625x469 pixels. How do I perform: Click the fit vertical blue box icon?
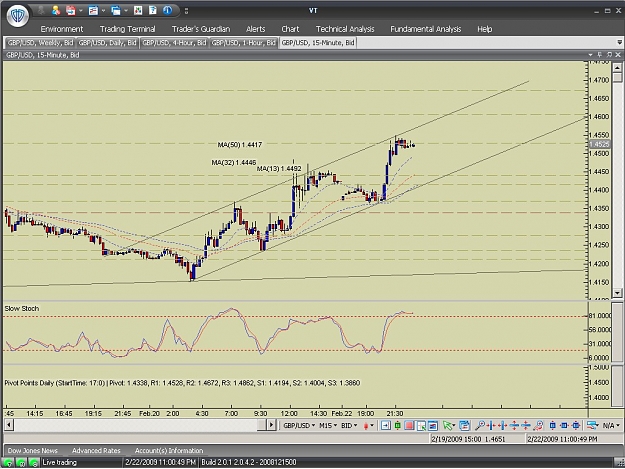pyautogui.click(x=552, y=426)
